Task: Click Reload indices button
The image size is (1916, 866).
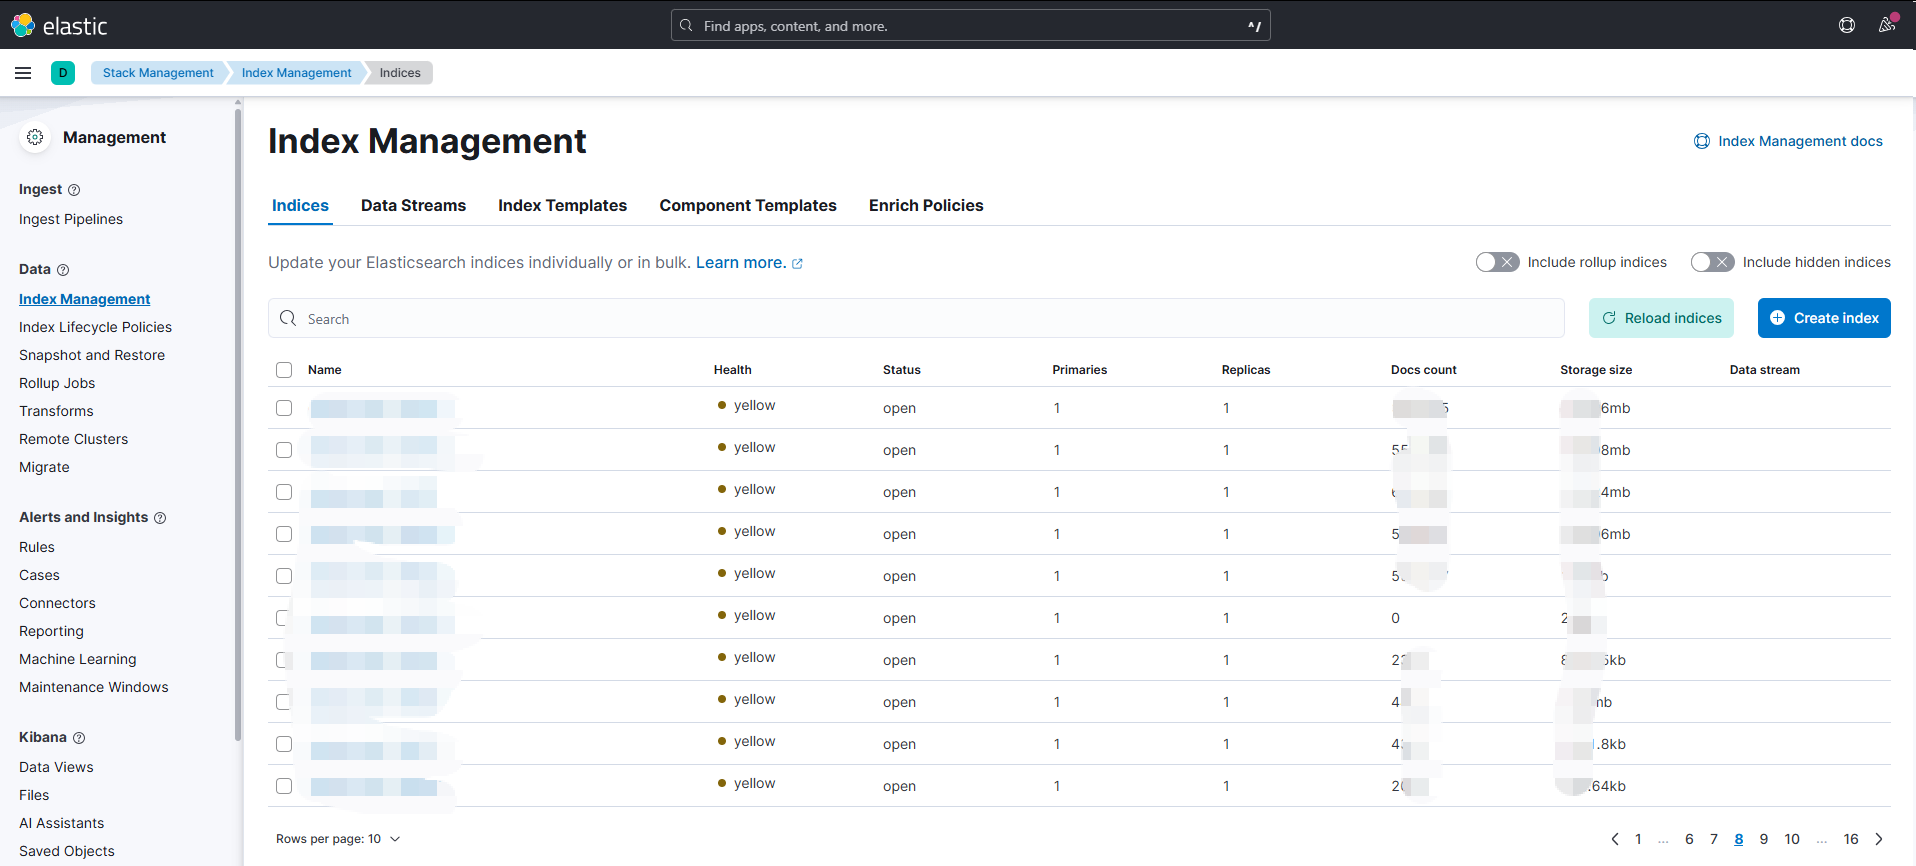Action: coord(1661,318)
